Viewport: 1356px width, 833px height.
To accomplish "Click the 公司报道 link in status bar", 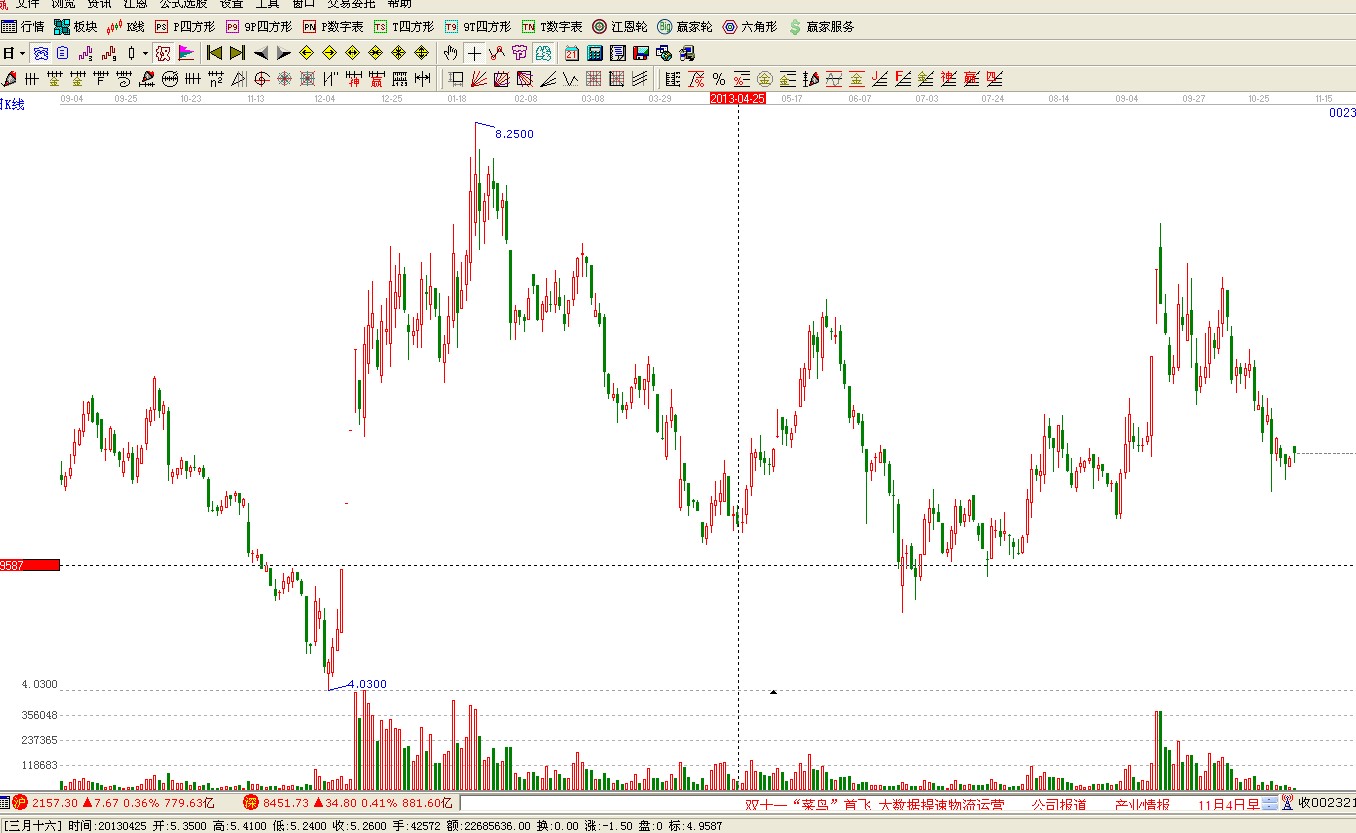I will (1059, 804).
